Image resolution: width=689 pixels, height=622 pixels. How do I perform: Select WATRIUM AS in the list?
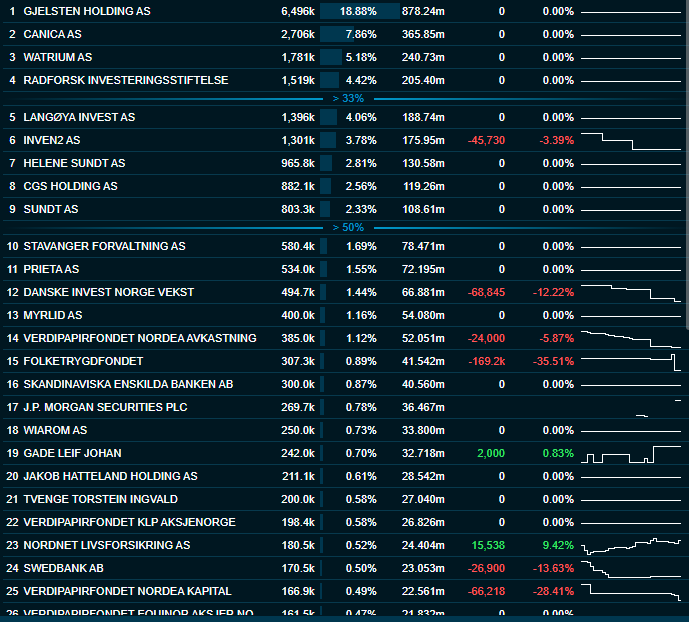click(x=58, y=57)
